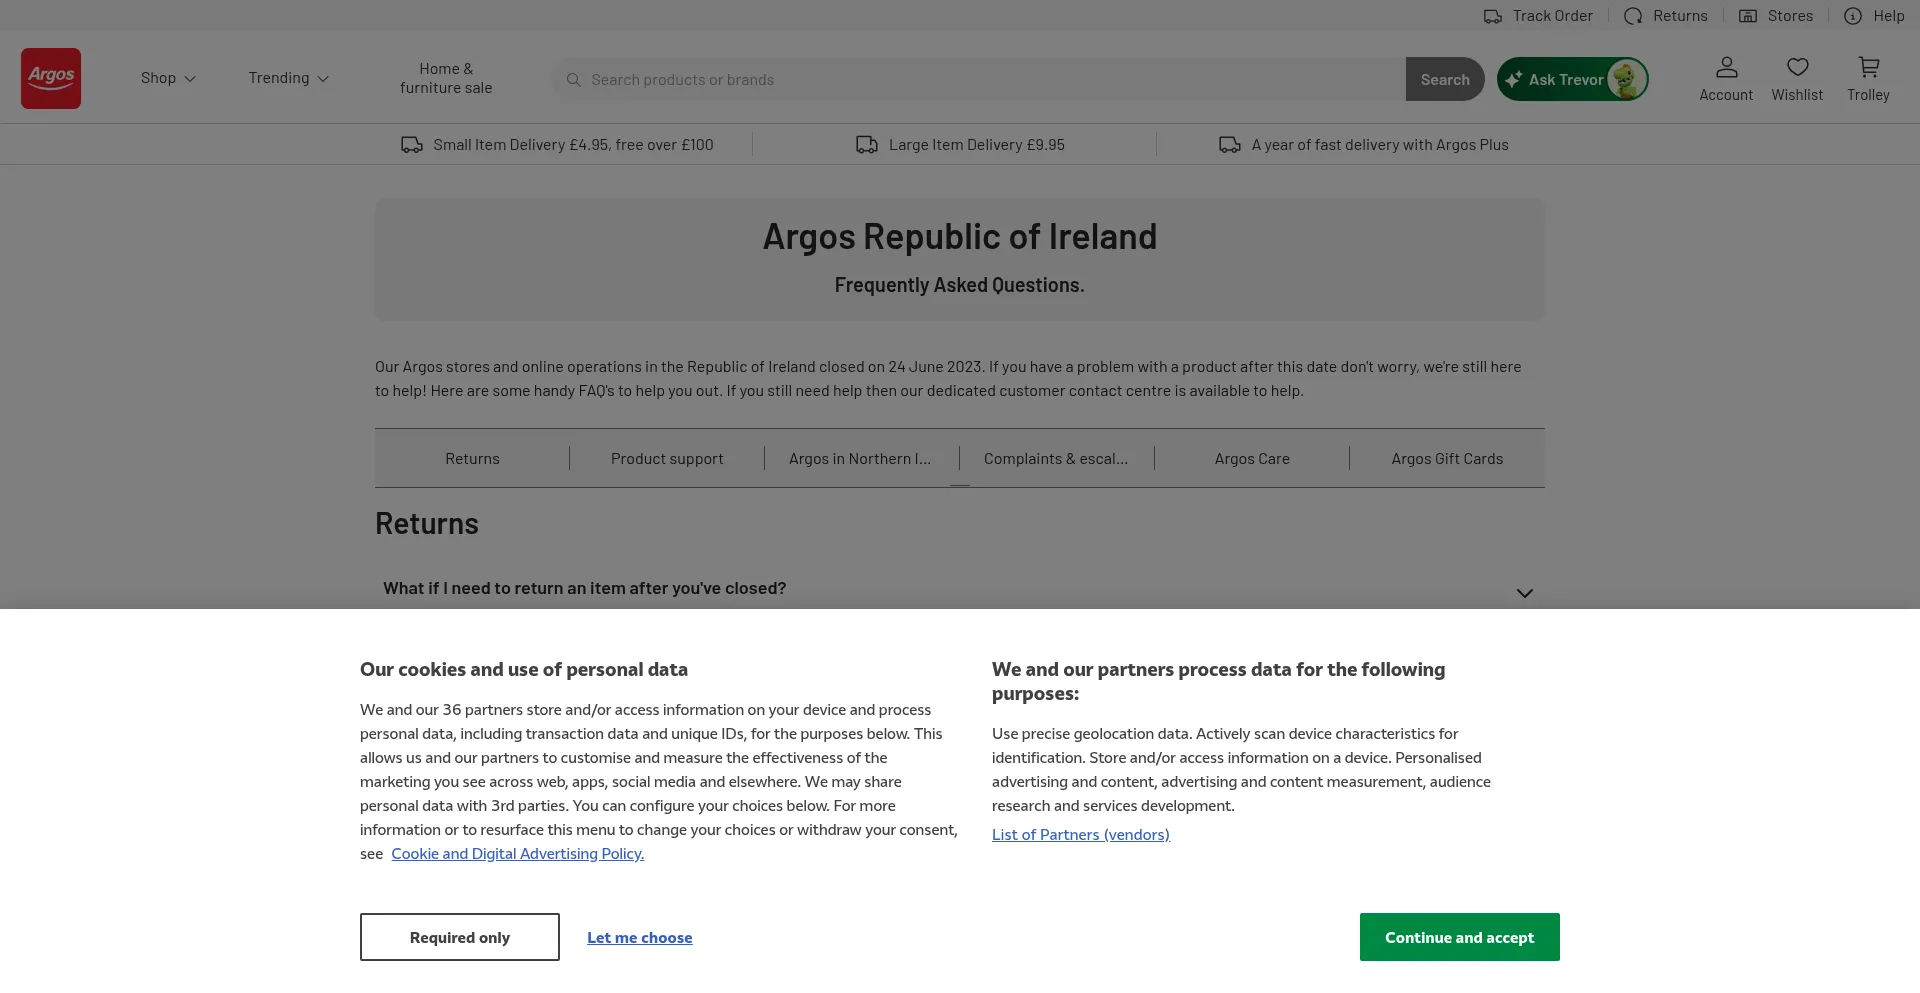Click the Help info icon

1853,16
